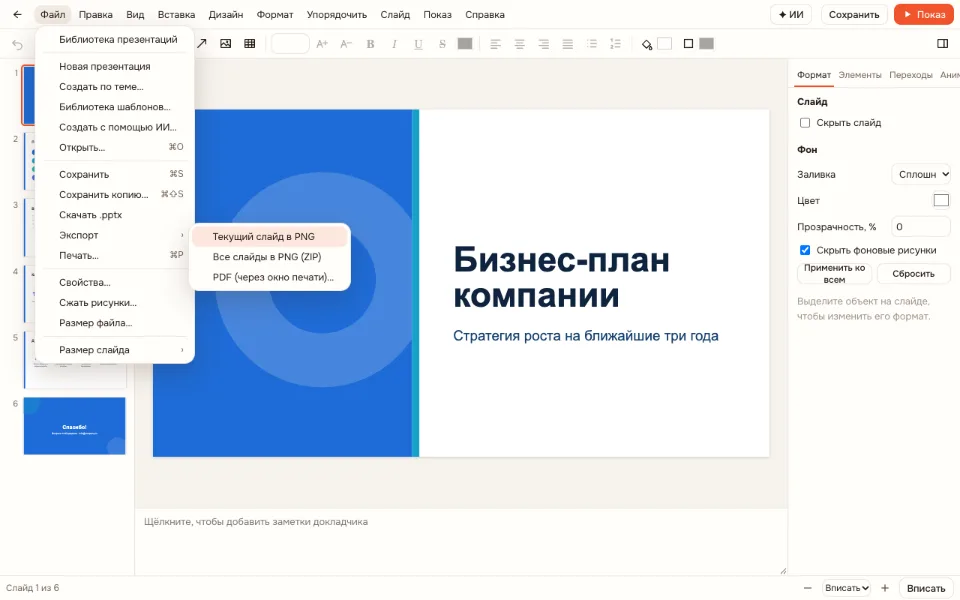
Task: Open the Справка menu
Action: point(485,14)
